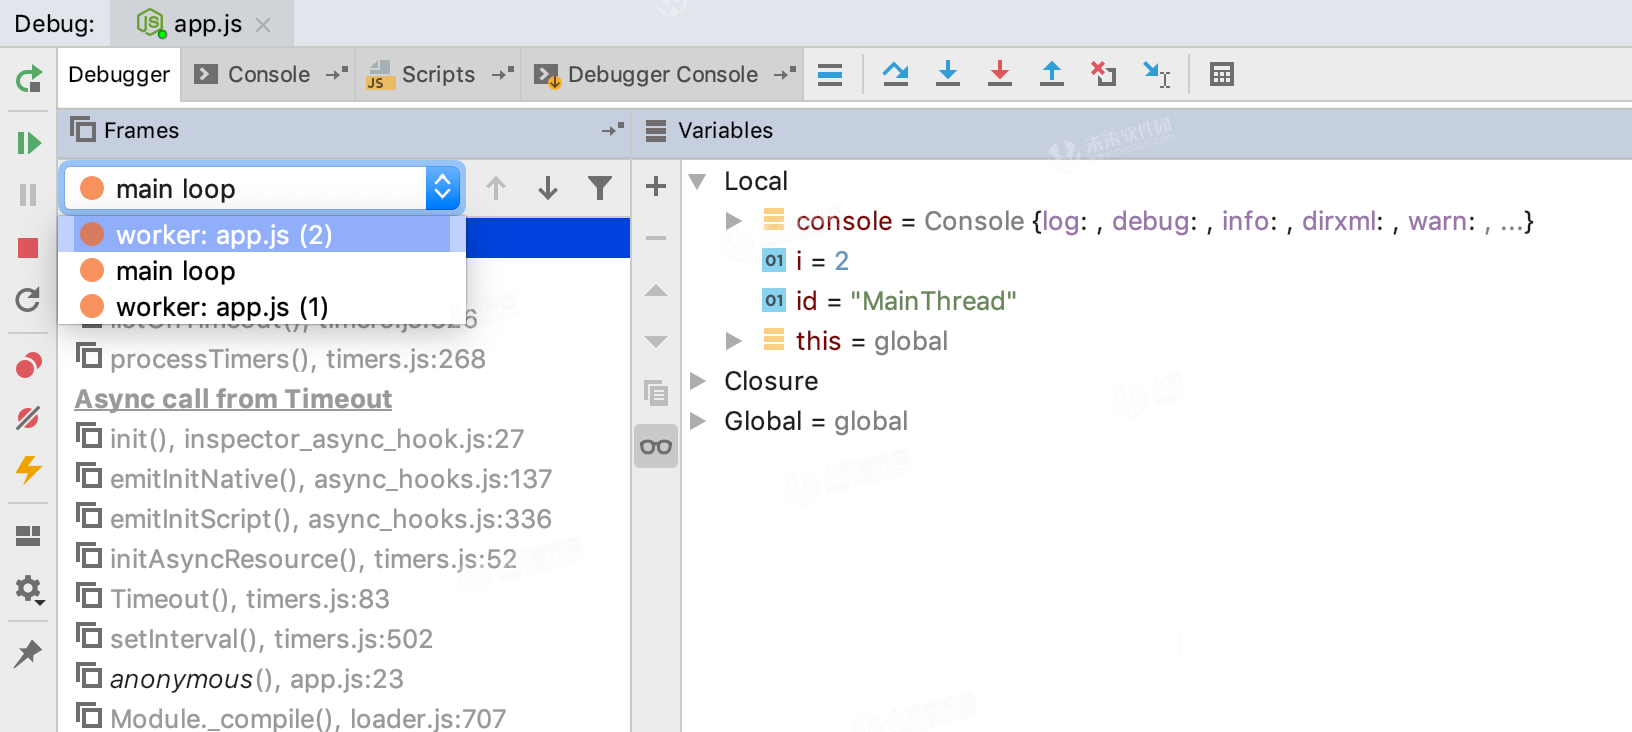Viewport: 1632px width, 732px height.
Task: Click Step Over button
Action: (x=895, y=74)
